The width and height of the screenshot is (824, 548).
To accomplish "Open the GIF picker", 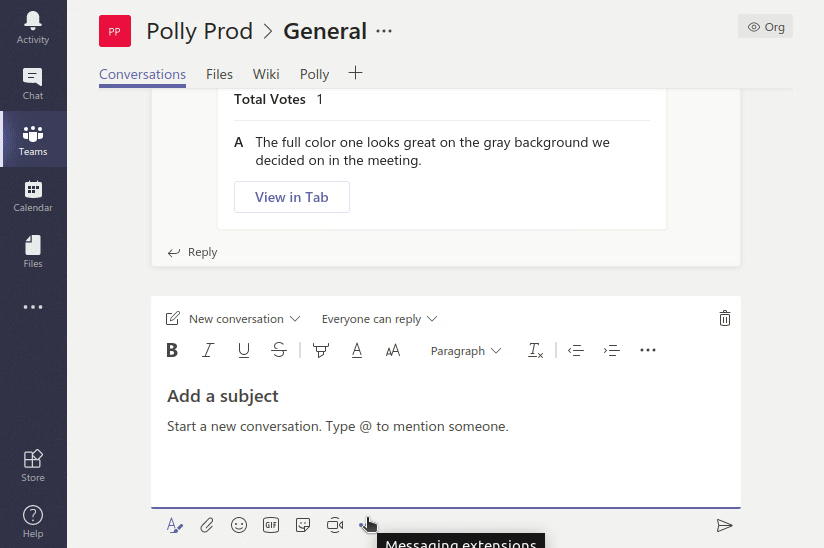I will click(271, 525).
